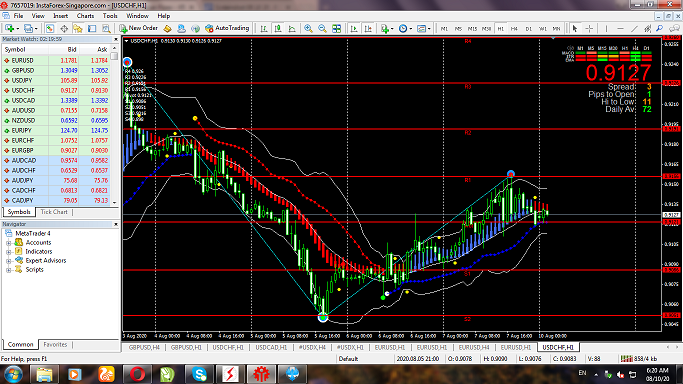Screen dimensions: 683x384
Task: Click the Market Watch vertical scrollbar thumb
Action: (x=114, y=56)
